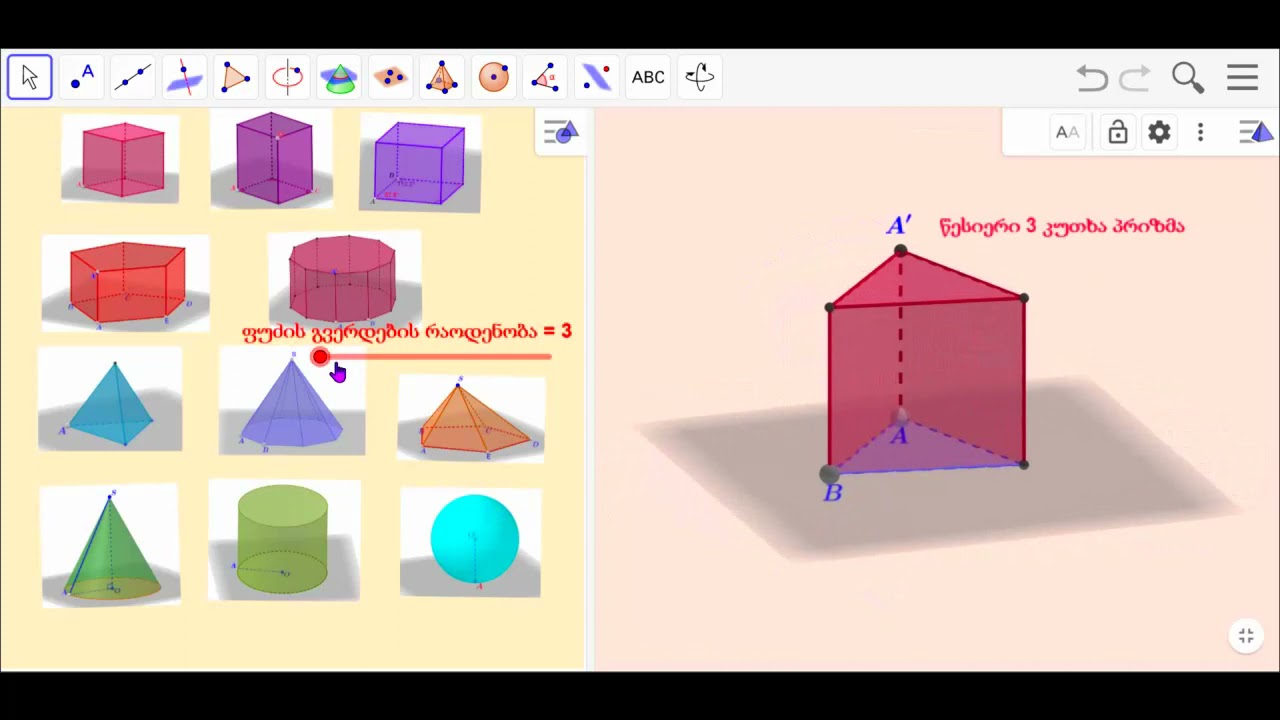
Task: Toggle the 3D view style bar
Action: click(x=1256, y=132)
